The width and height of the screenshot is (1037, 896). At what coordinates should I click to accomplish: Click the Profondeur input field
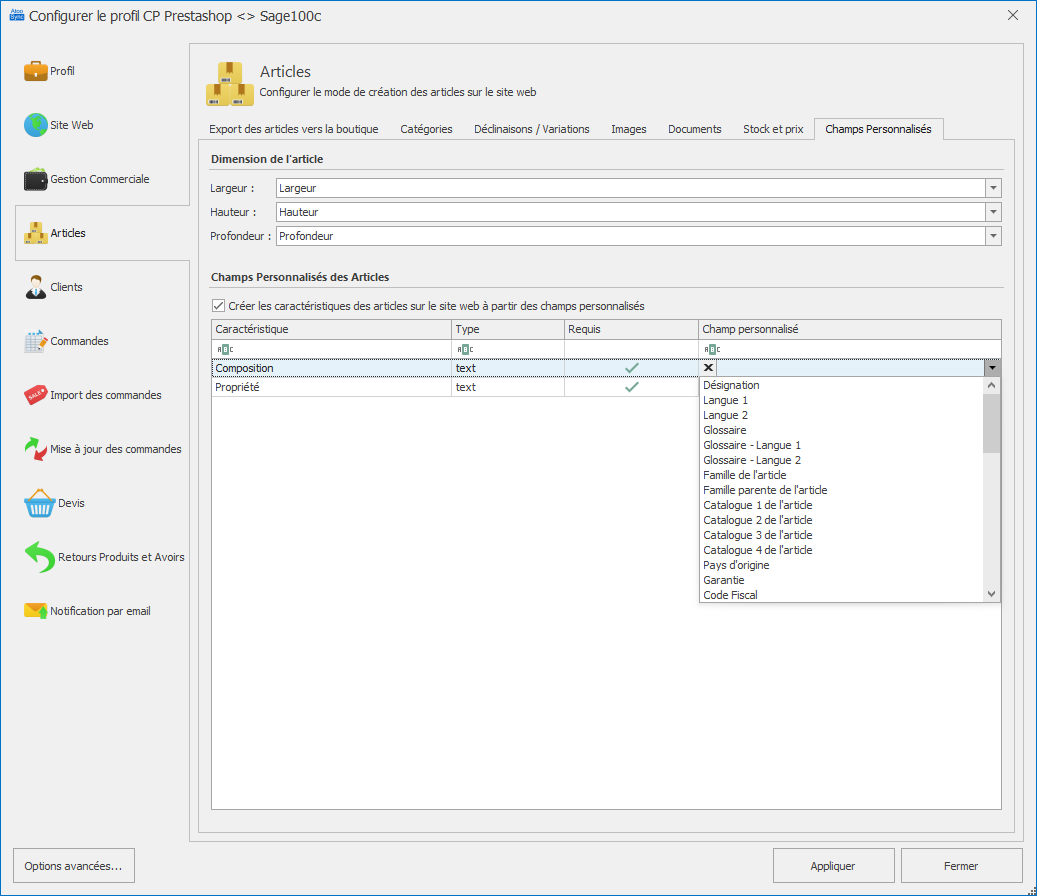(631, 236)
